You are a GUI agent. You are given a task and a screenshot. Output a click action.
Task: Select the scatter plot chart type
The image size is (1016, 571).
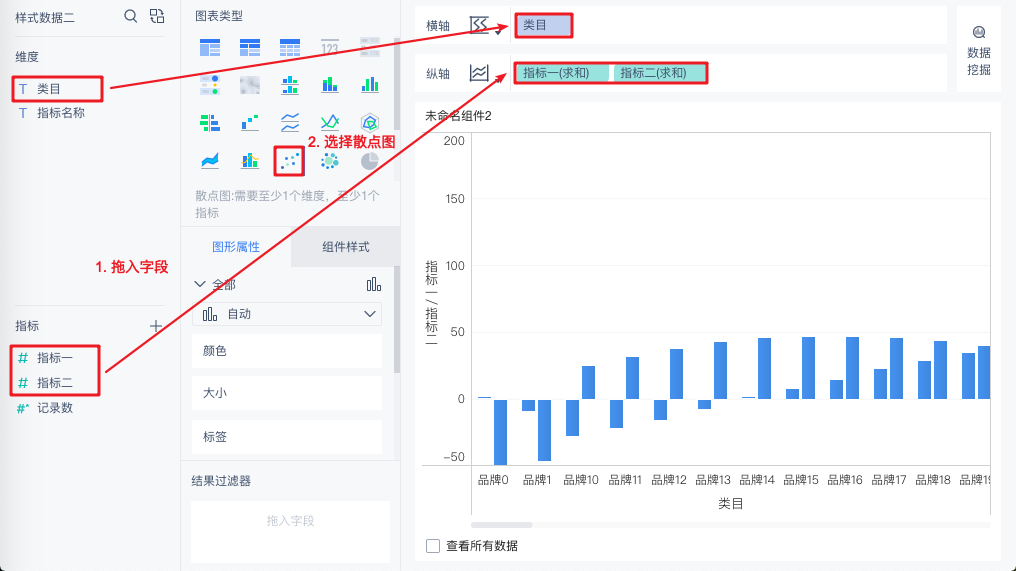290,160
